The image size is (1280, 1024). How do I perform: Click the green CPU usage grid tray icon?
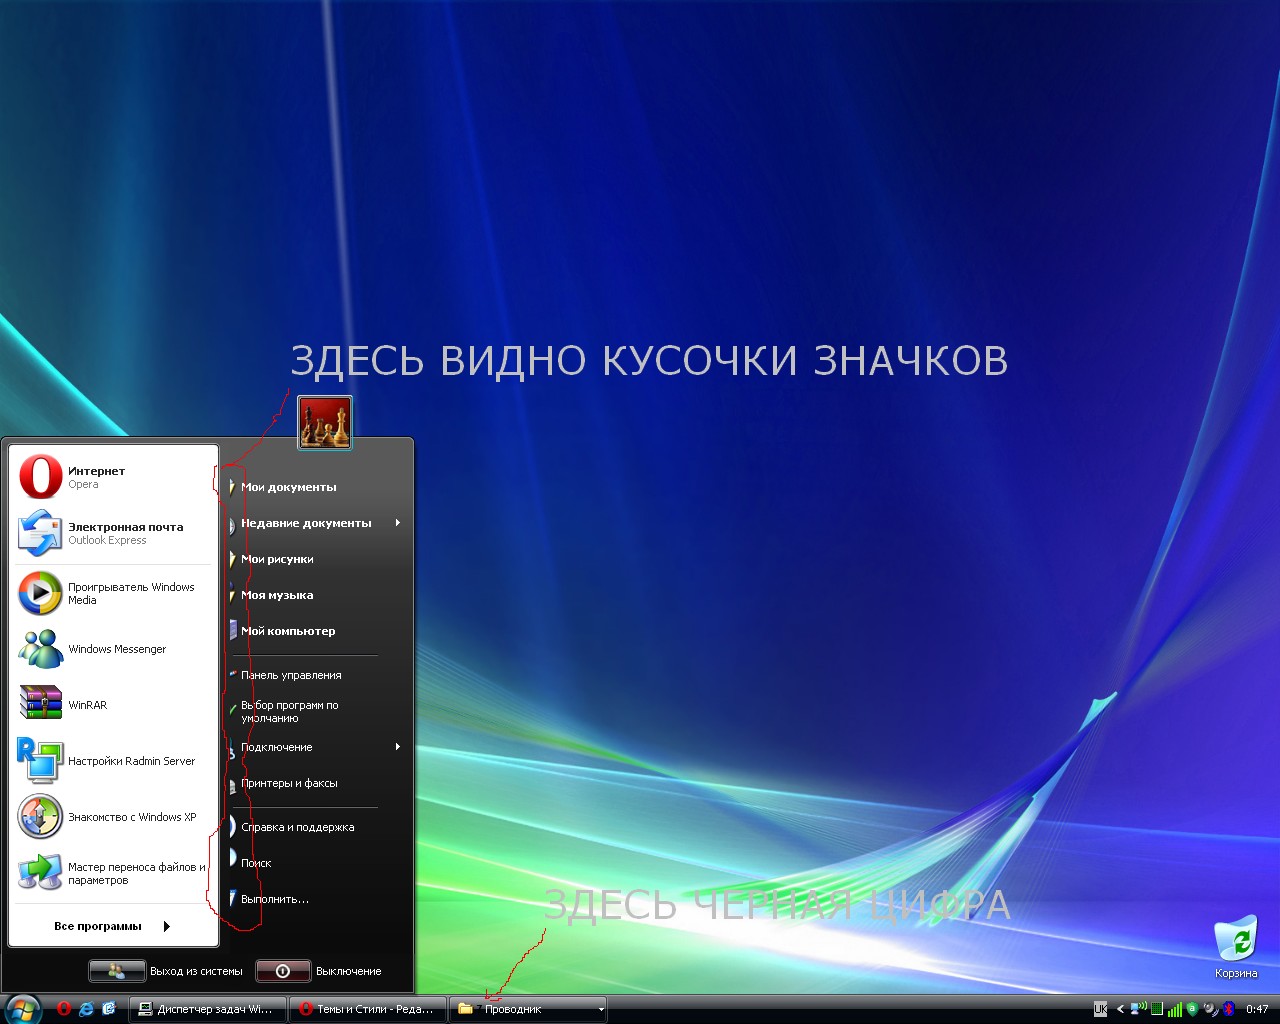point(1157,1009)
